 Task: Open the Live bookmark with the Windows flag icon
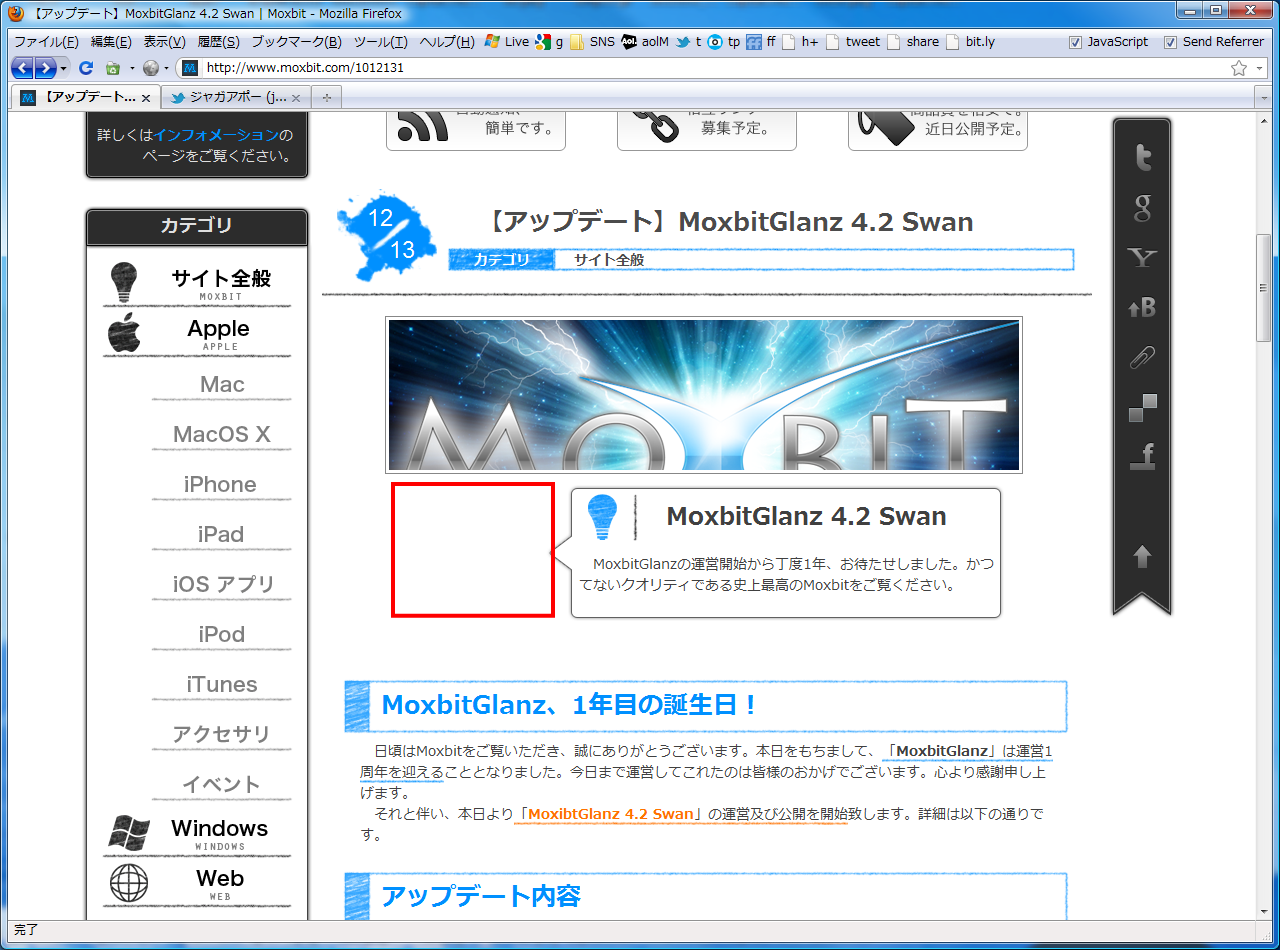[x=506, y=42]
